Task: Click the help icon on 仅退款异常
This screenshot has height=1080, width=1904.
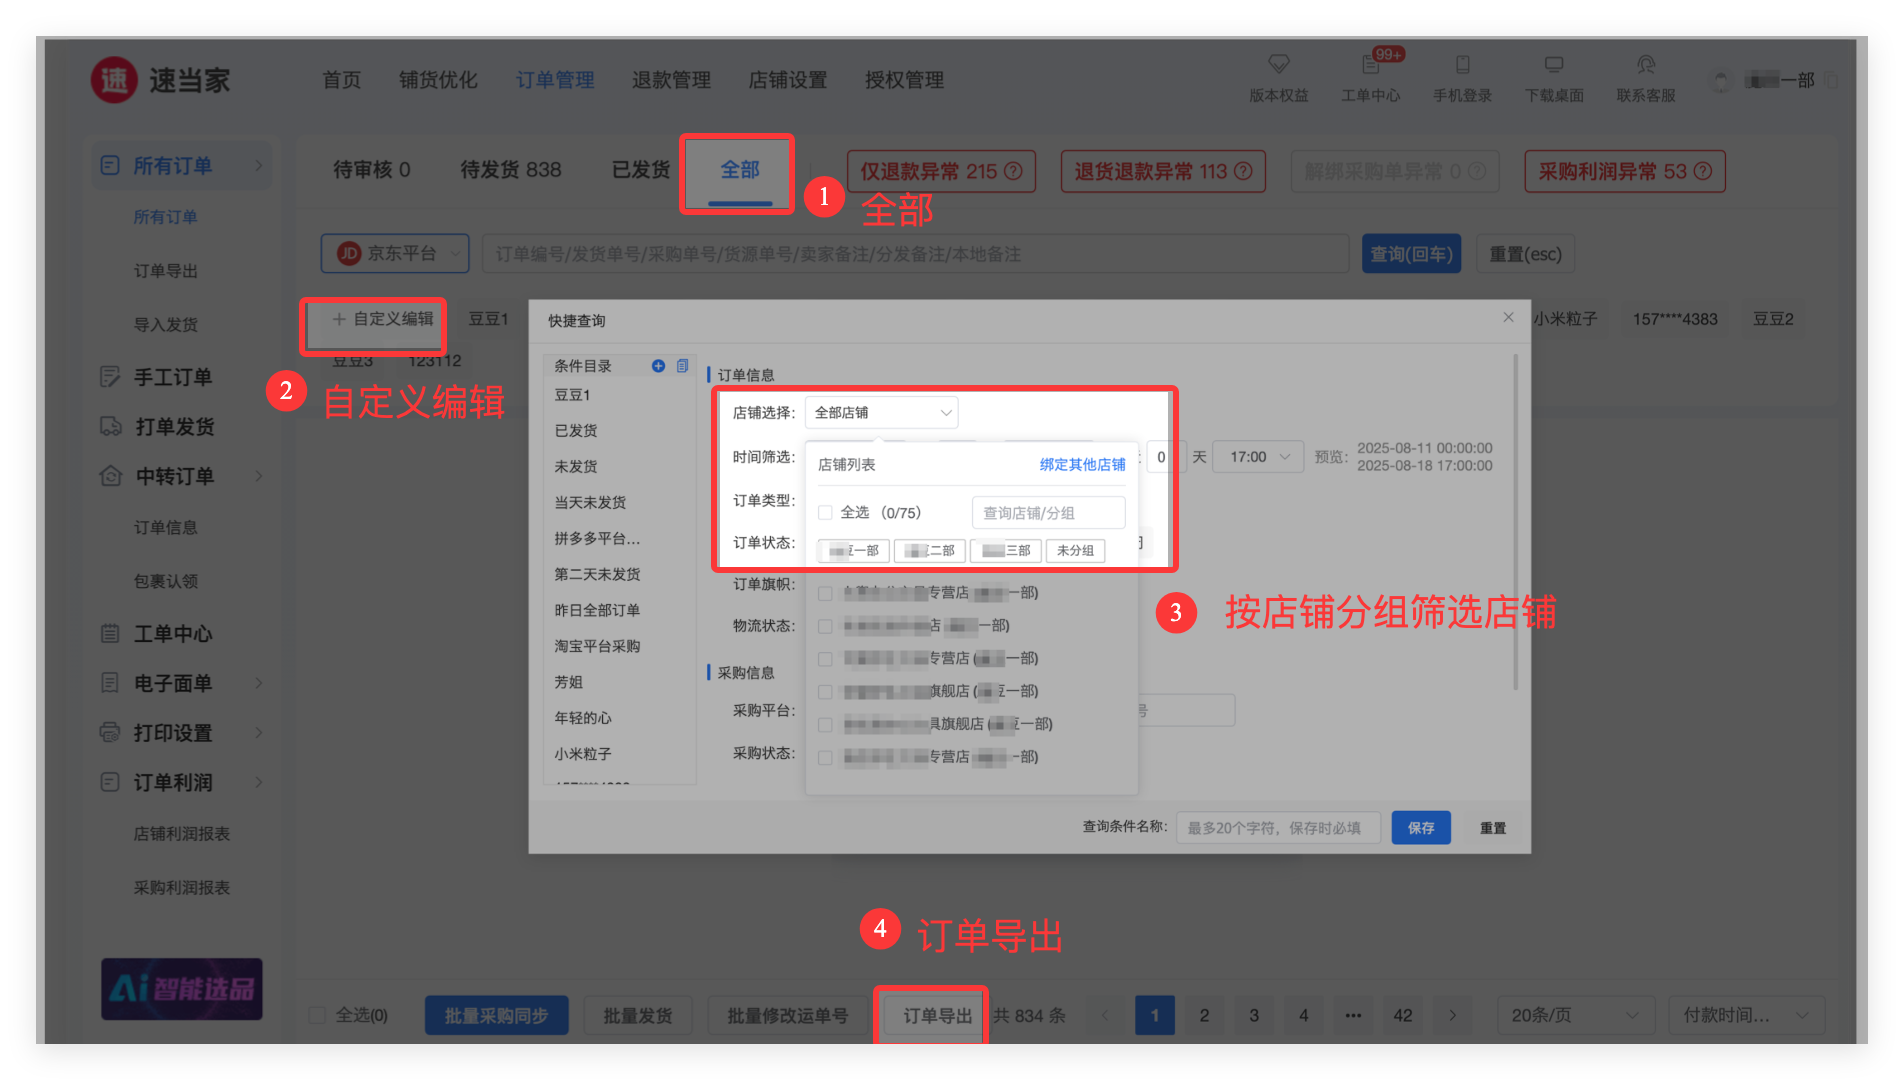Action: tap(1013, 171)
